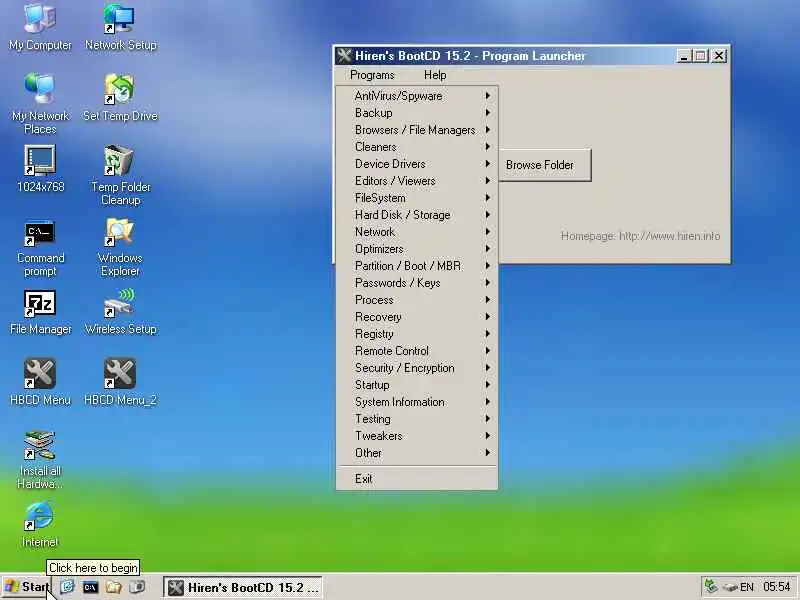800x600 pixels.
Task: Choose Exit from Programs menu
Action: (417, 479)
